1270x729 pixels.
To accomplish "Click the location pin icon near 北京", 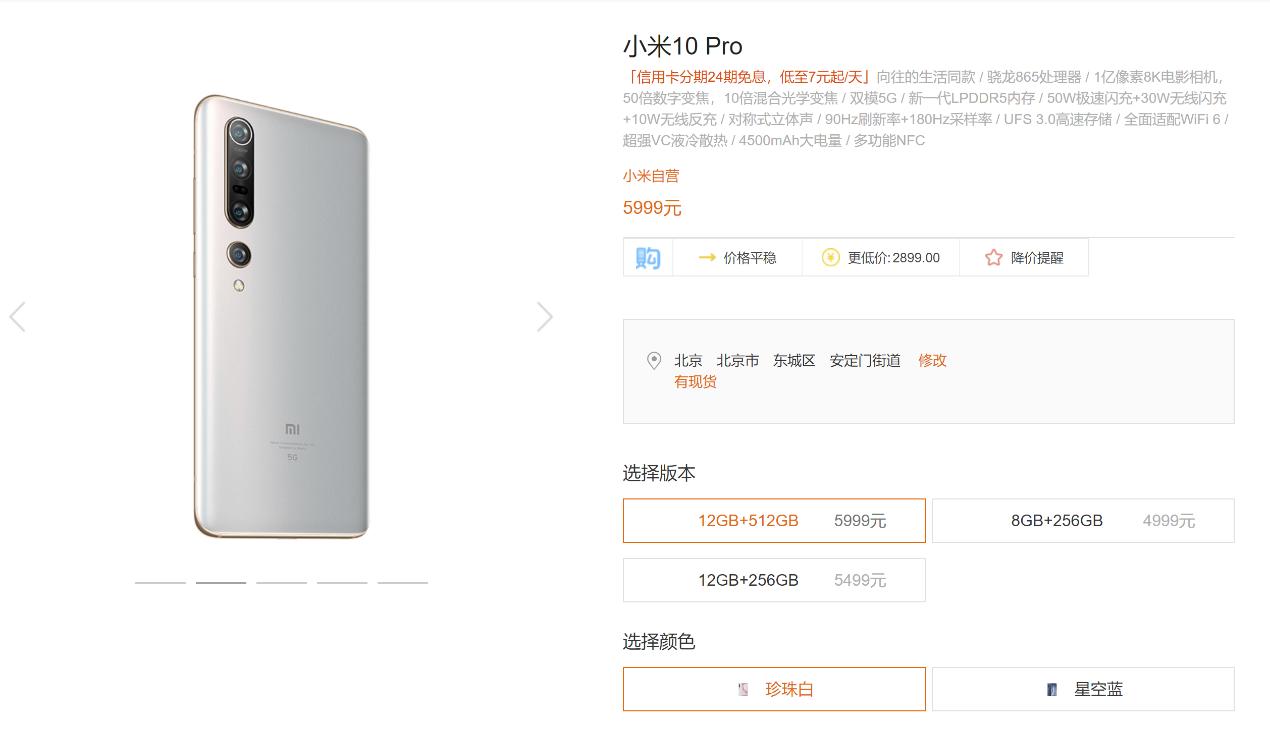I will click(655, 360).
